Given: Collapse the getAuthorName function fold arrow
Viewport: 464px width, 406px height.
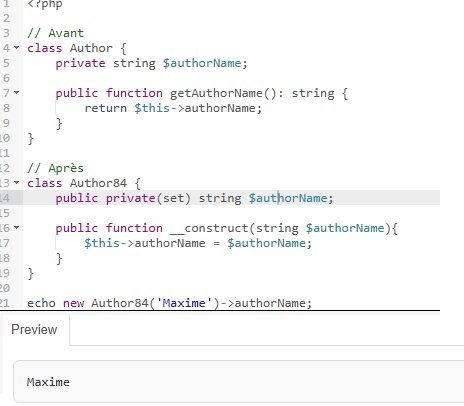Looking at the screenshot, I should 17,92.
